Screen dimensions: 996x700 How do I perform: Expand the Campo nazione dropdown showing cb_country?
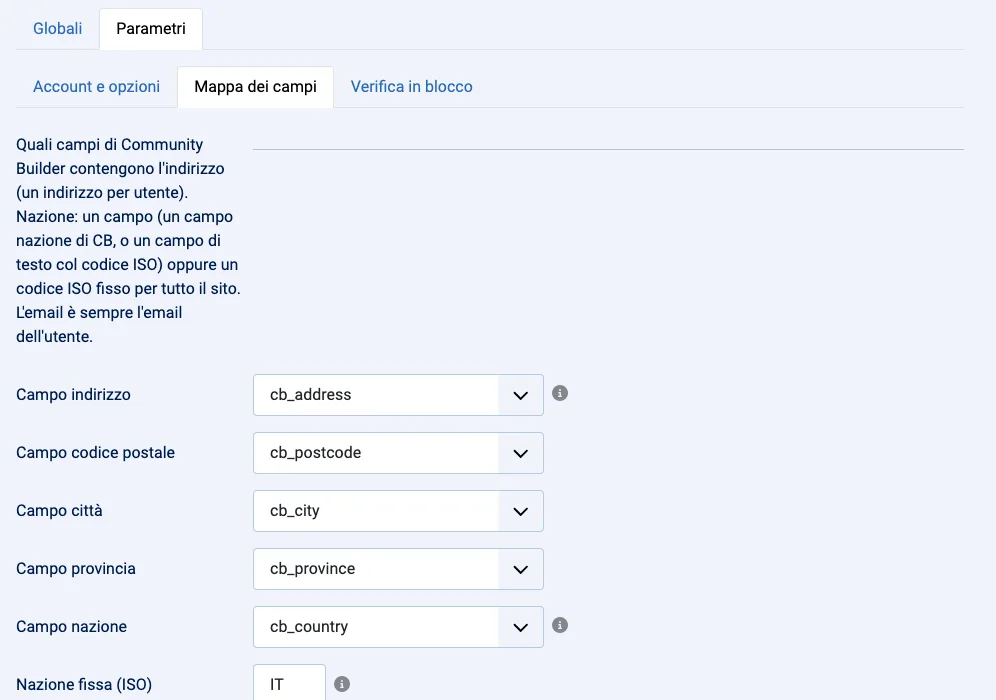(x=398, y=627)
